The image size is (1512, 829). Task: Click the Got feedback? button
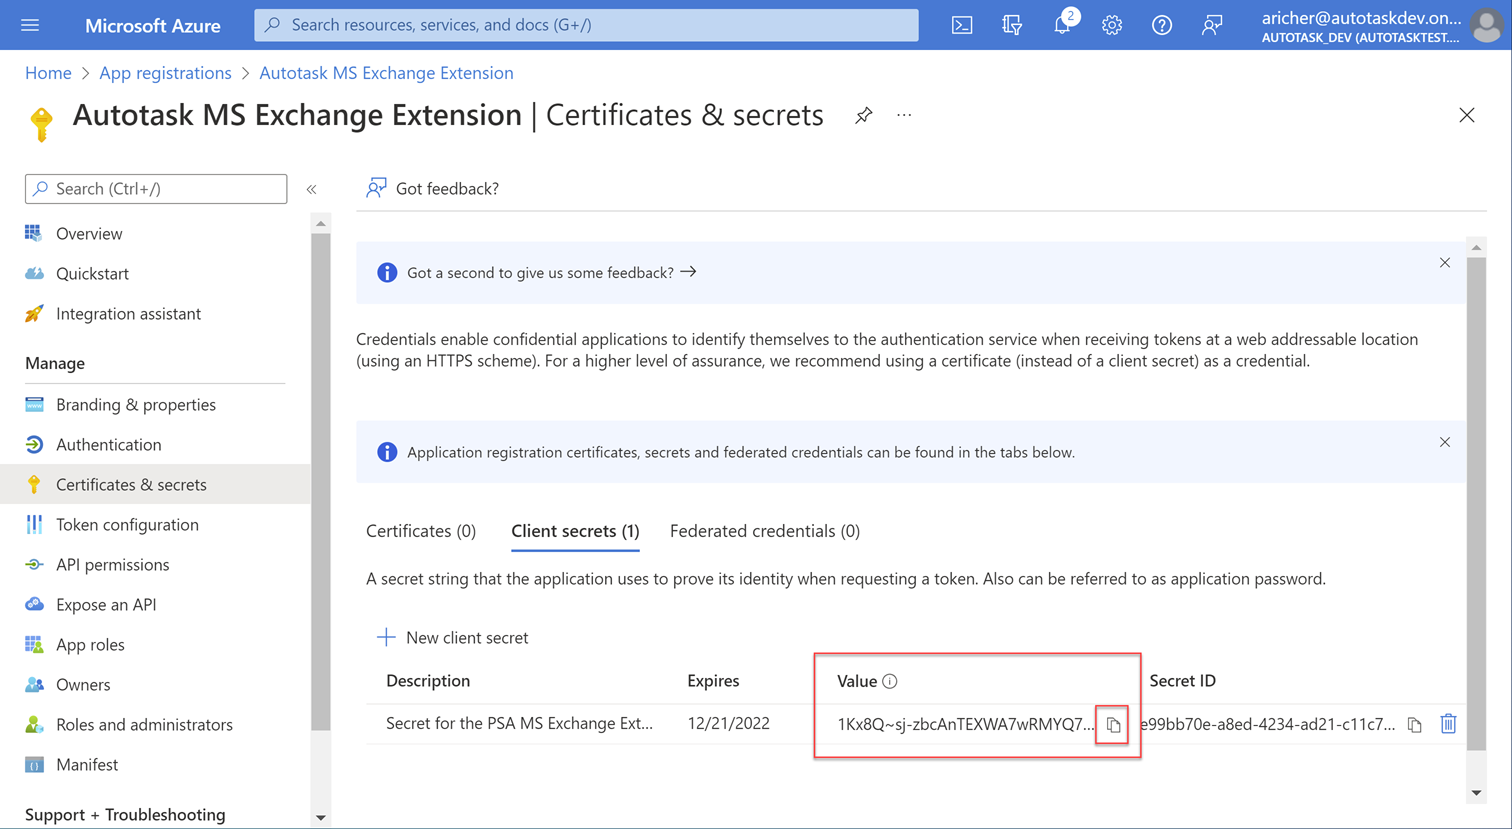(432, 188)
